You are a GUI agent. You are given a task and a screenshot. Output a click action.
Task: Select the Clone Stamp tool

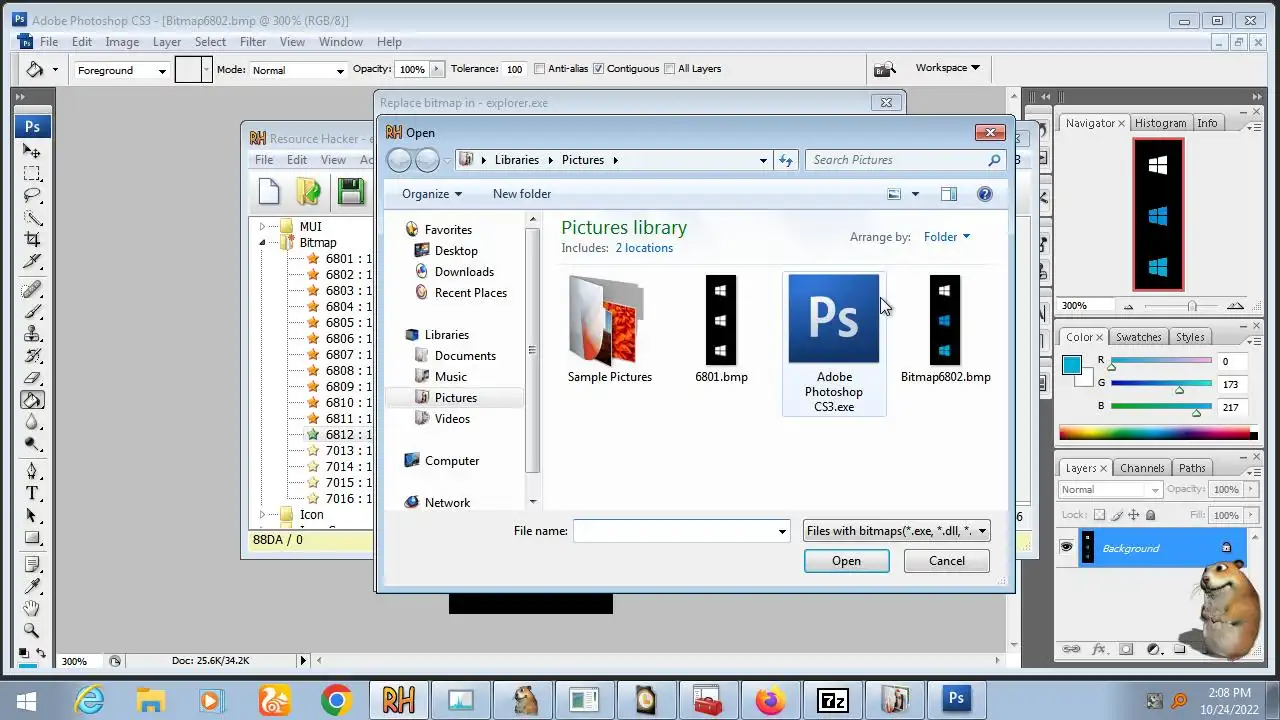coord(32,334)
